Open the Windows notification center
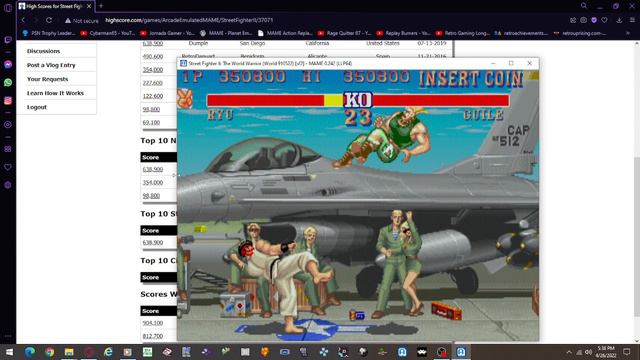640x360 pixels. [627, 352]
